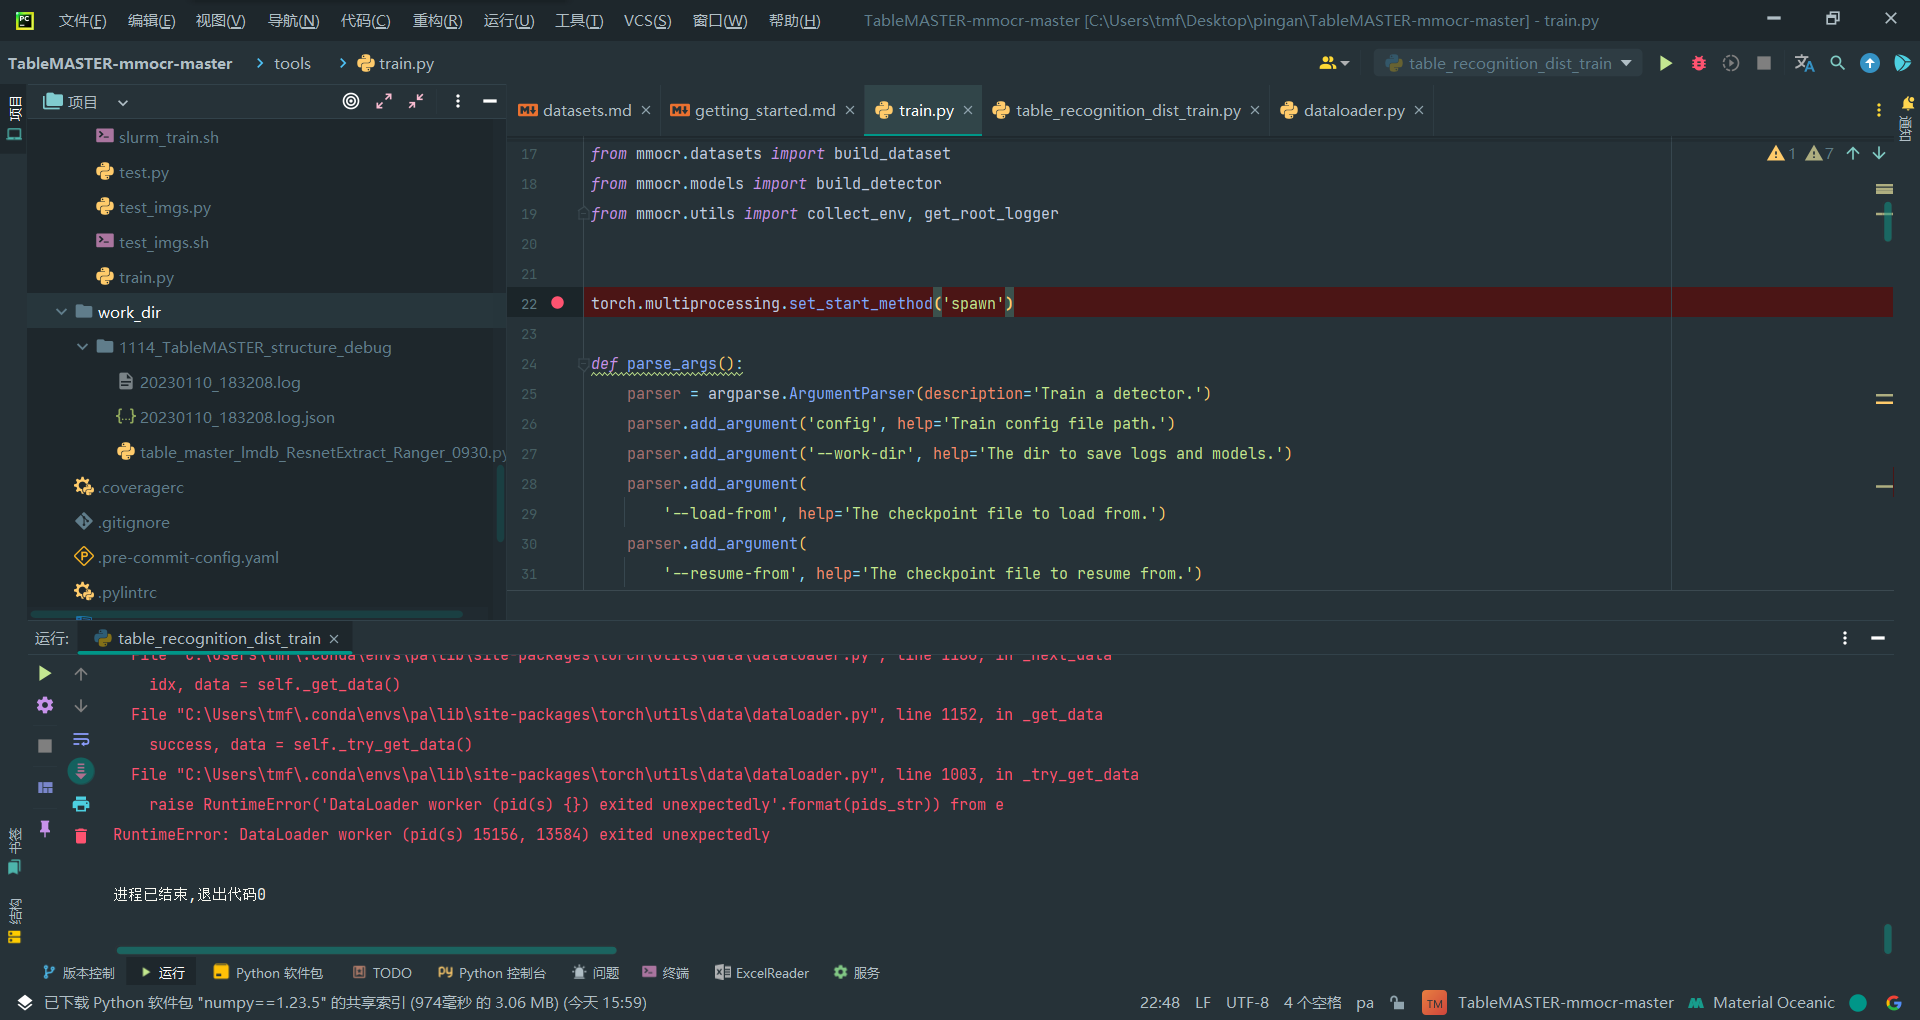Open the run configuration dropdown table_recognition_dist_train
Screen dimensions: 1920x1020
(x=1508, y=63)
